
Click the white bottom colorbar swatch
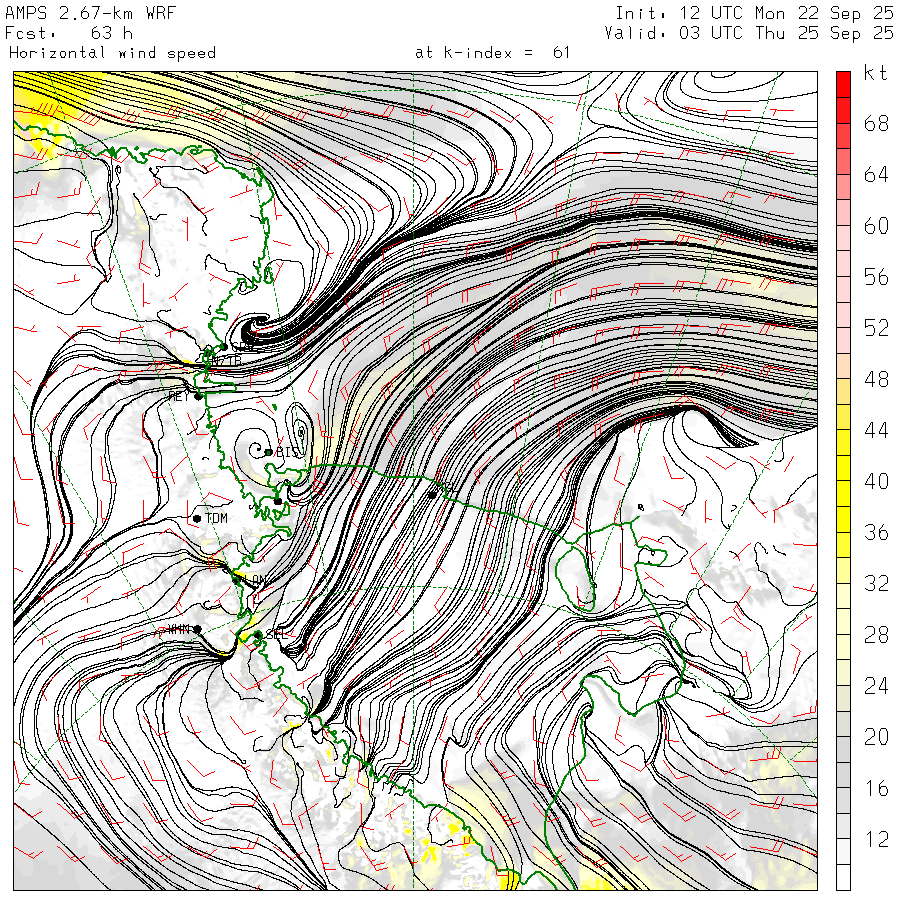click(842, 878)
